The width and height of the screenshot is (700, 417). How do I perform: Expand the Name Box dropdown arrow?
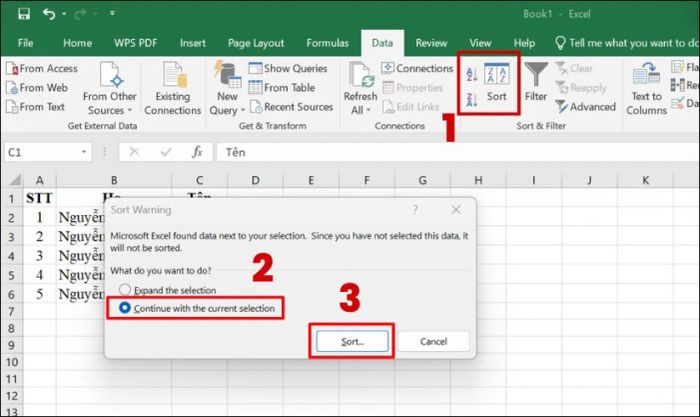click(x=84, y=152)
